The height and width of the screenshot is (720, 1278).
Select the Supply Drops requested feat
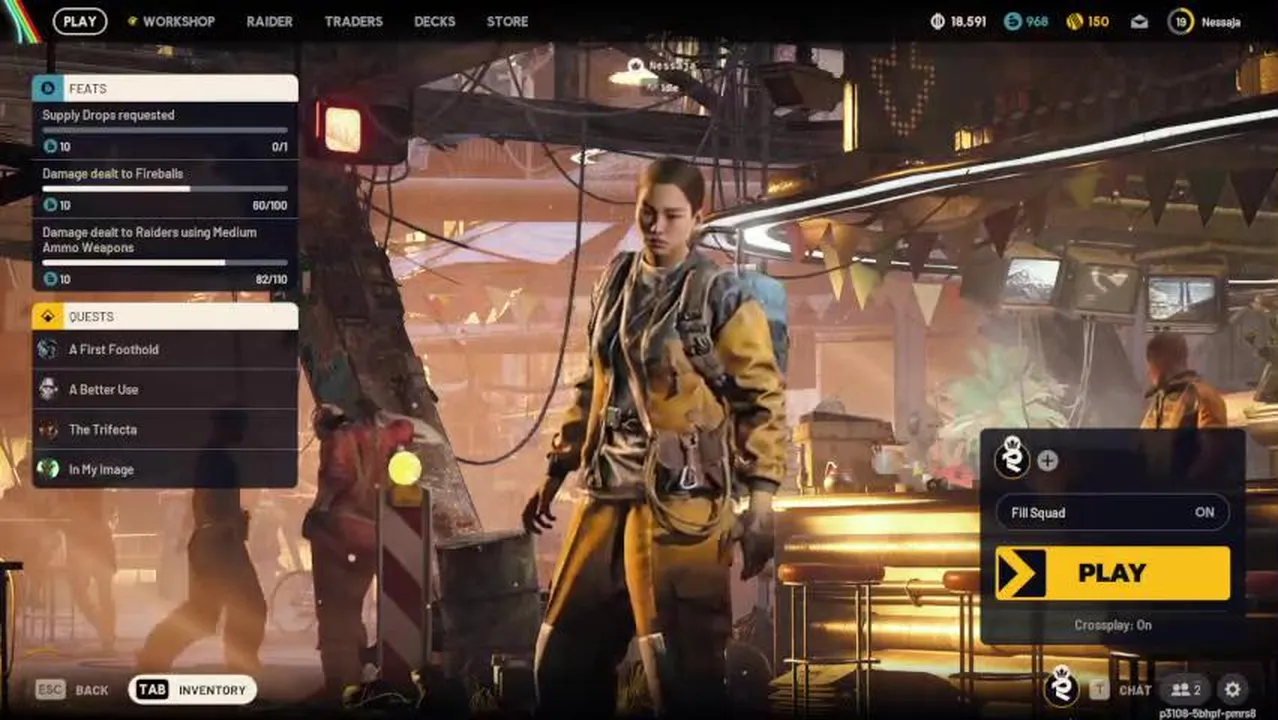[x=165, y=131]
